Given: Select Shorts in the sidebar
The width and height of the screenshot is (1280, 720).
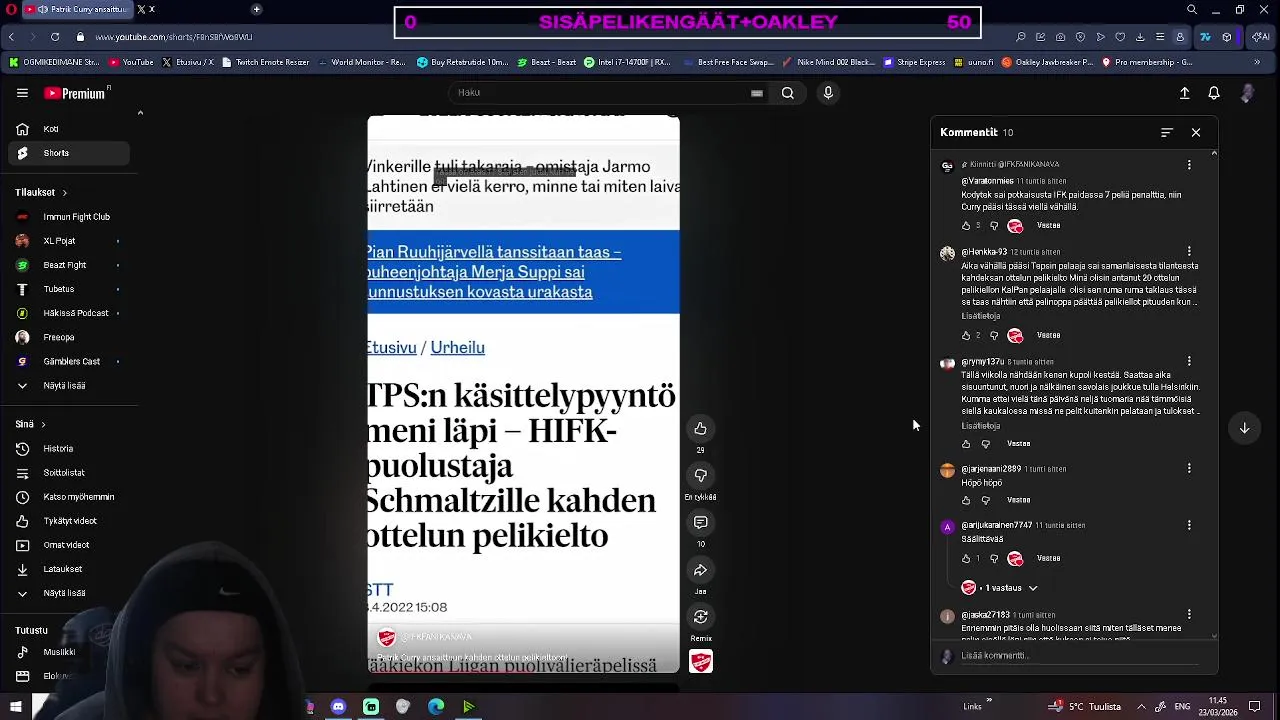Looking at the screenshot, I should (x=68, y=153).
